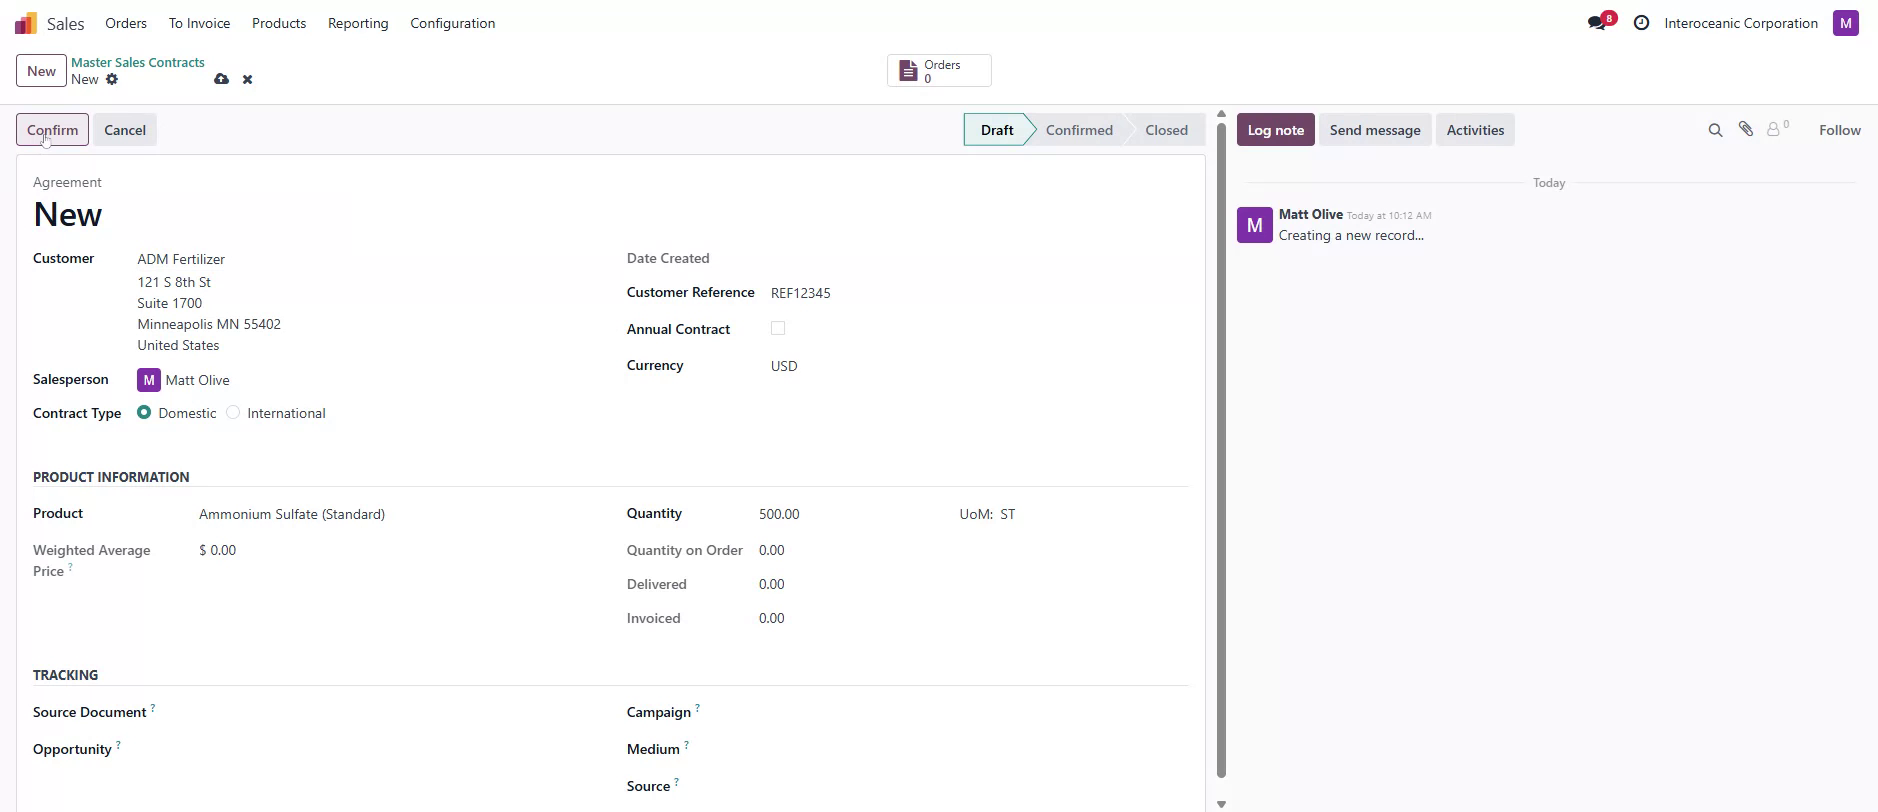Click the scrollbar up arrow
1878x812 pixels.
click(x=1221, y=114)
